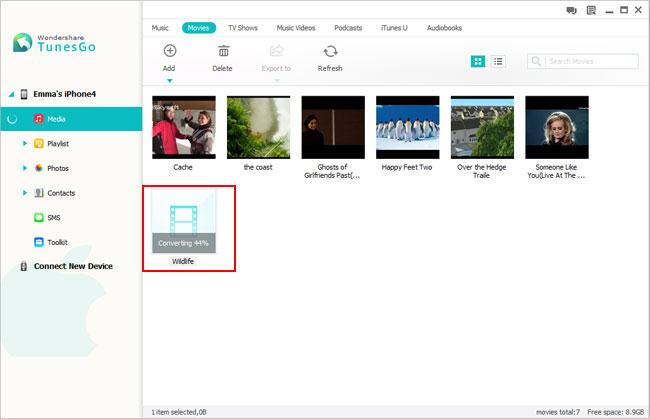The height and width of the screenshot is (419, 650).
Task: Expand the Photos tree item
Action: 24,168
